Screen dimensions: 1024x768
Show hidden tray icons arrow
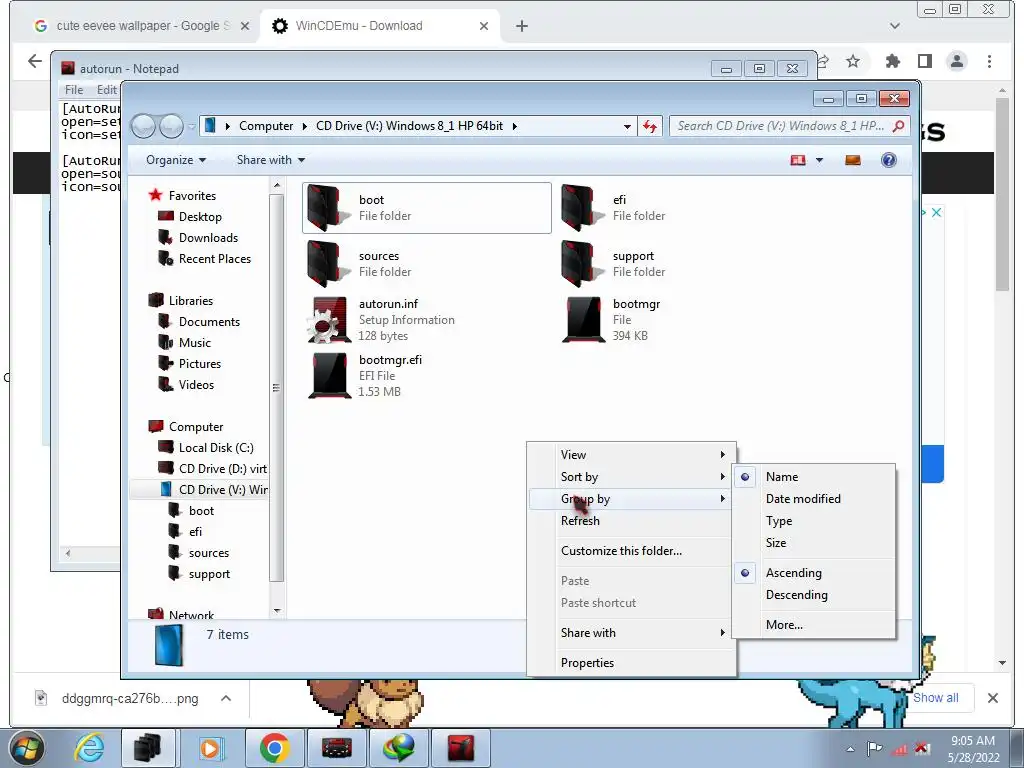coord(850,748)
